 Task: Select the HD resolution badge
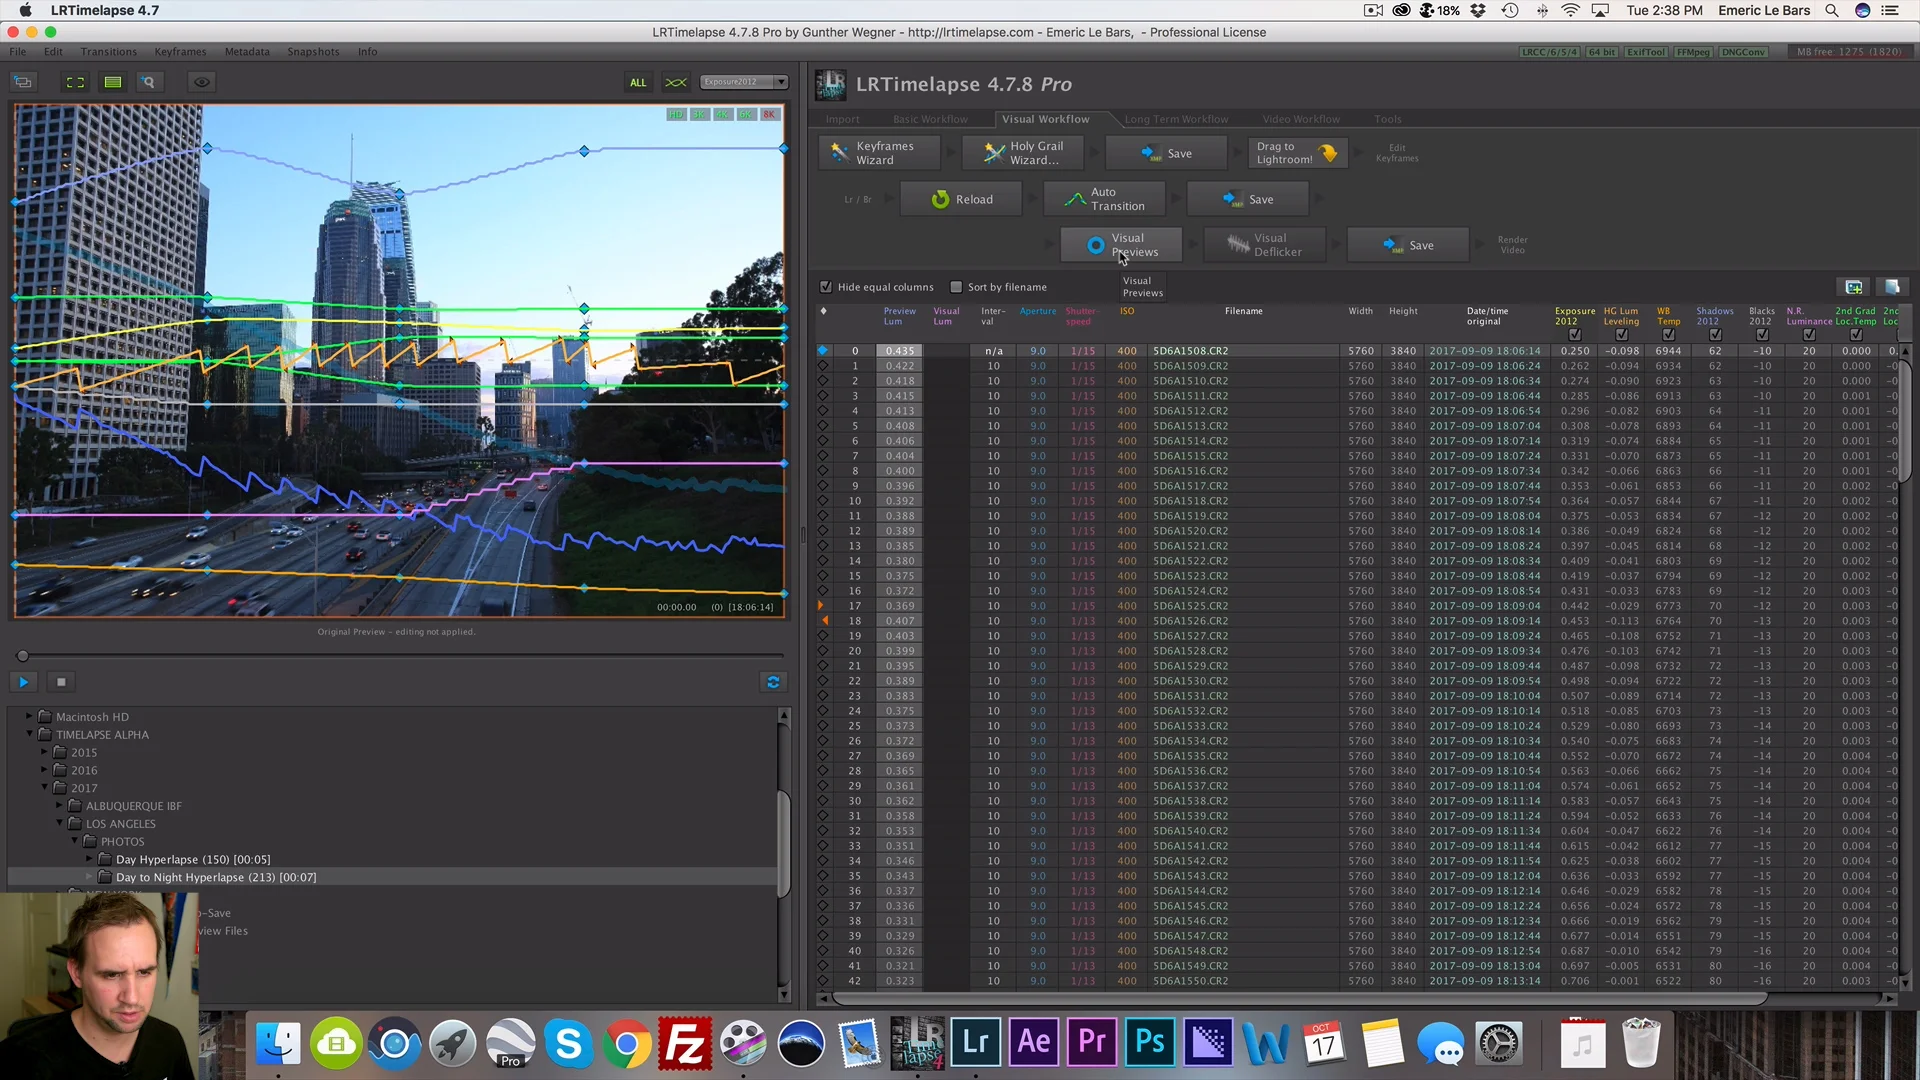(x=677, y=114)
